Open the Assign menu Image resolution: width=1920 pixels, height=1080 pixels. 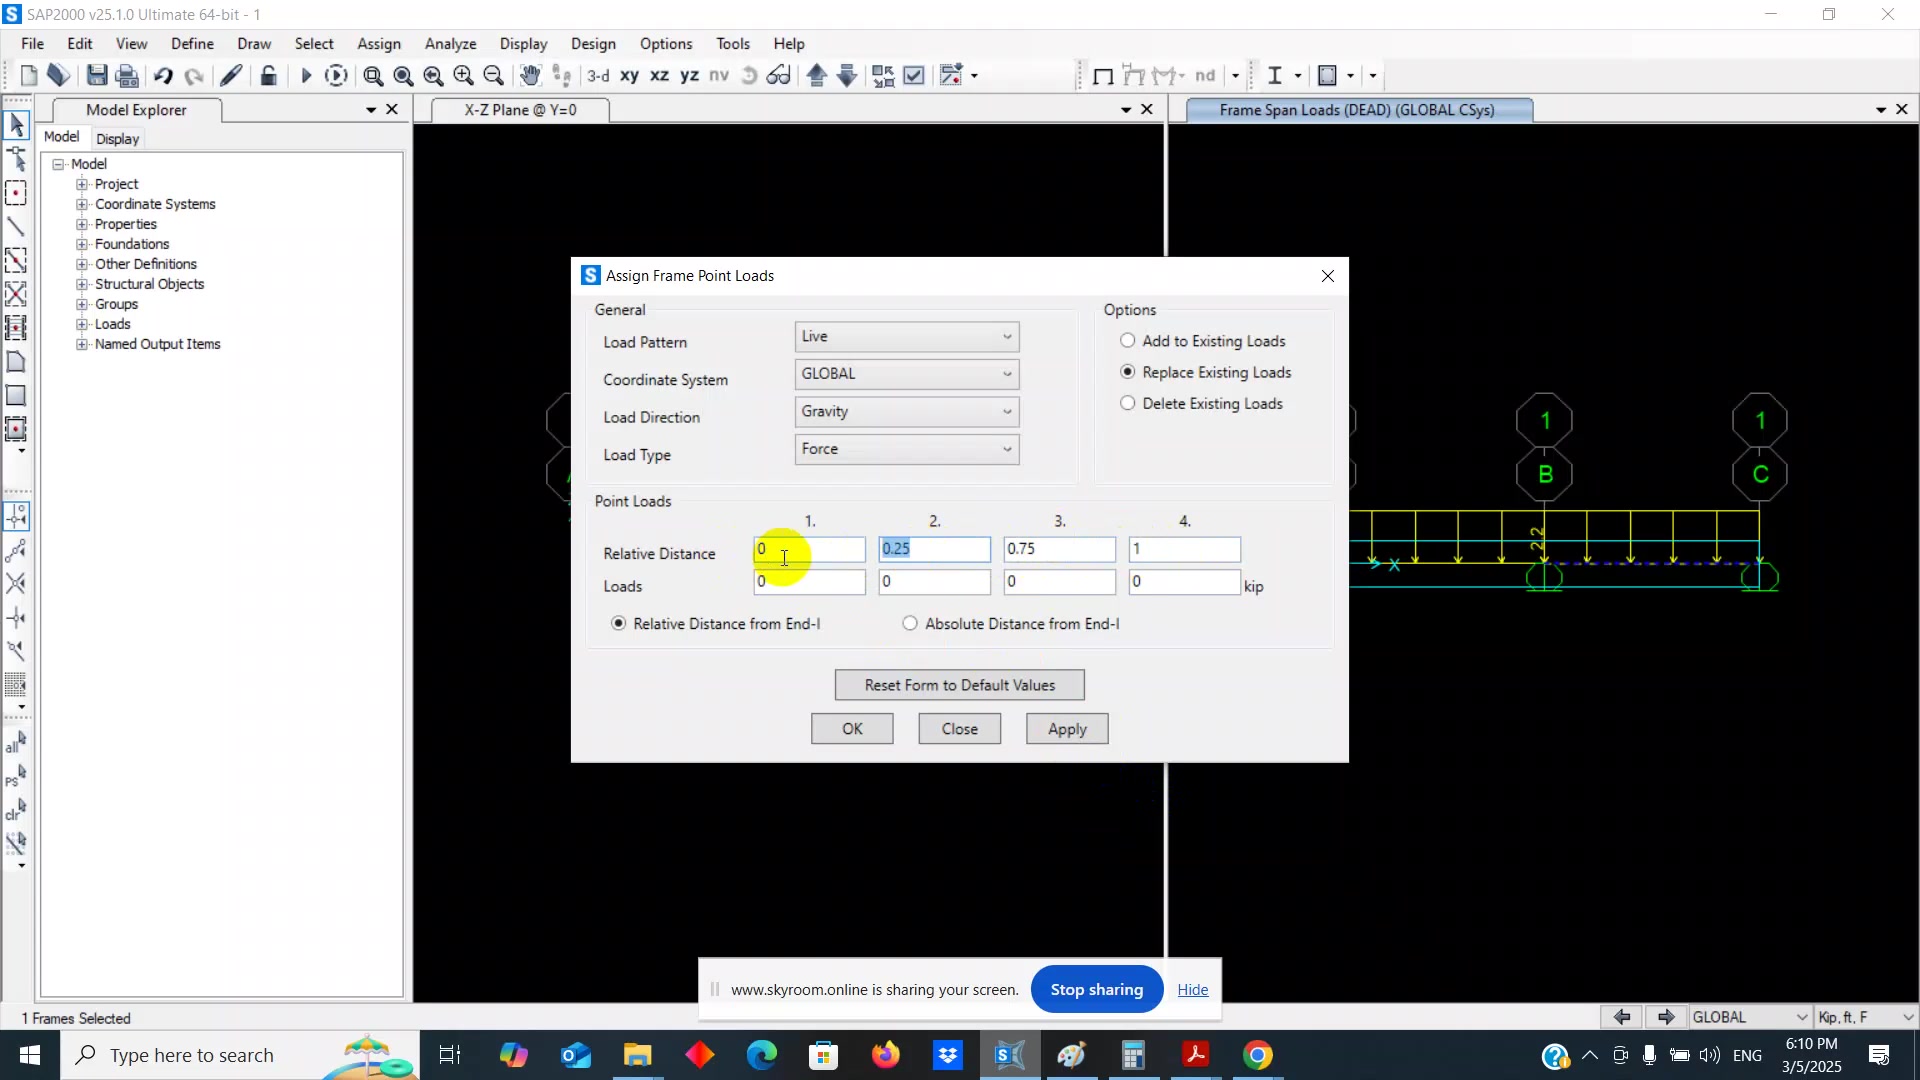[x=378, y=44]
